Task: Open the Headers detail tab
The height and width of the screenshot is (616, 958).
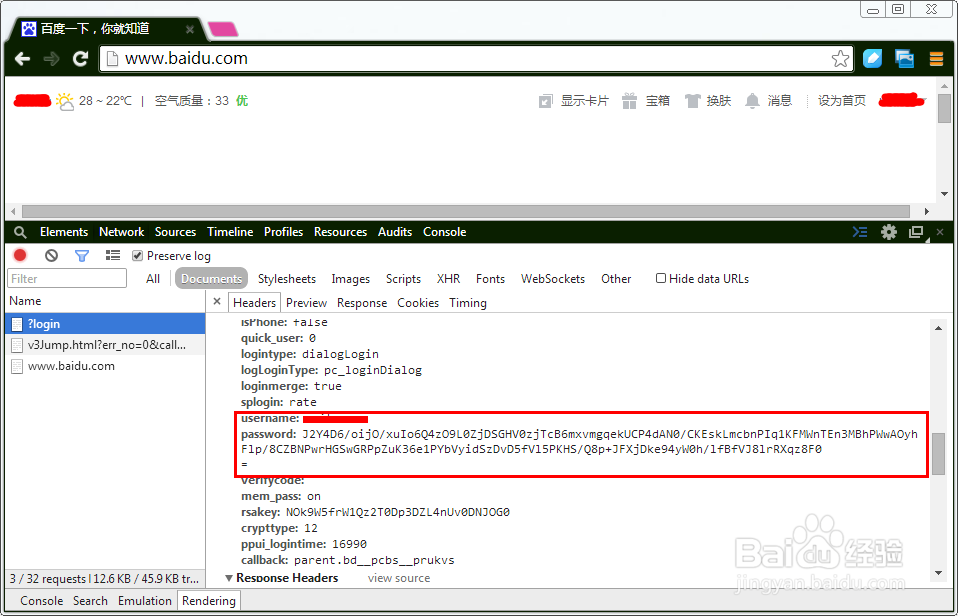Action: 254,302
